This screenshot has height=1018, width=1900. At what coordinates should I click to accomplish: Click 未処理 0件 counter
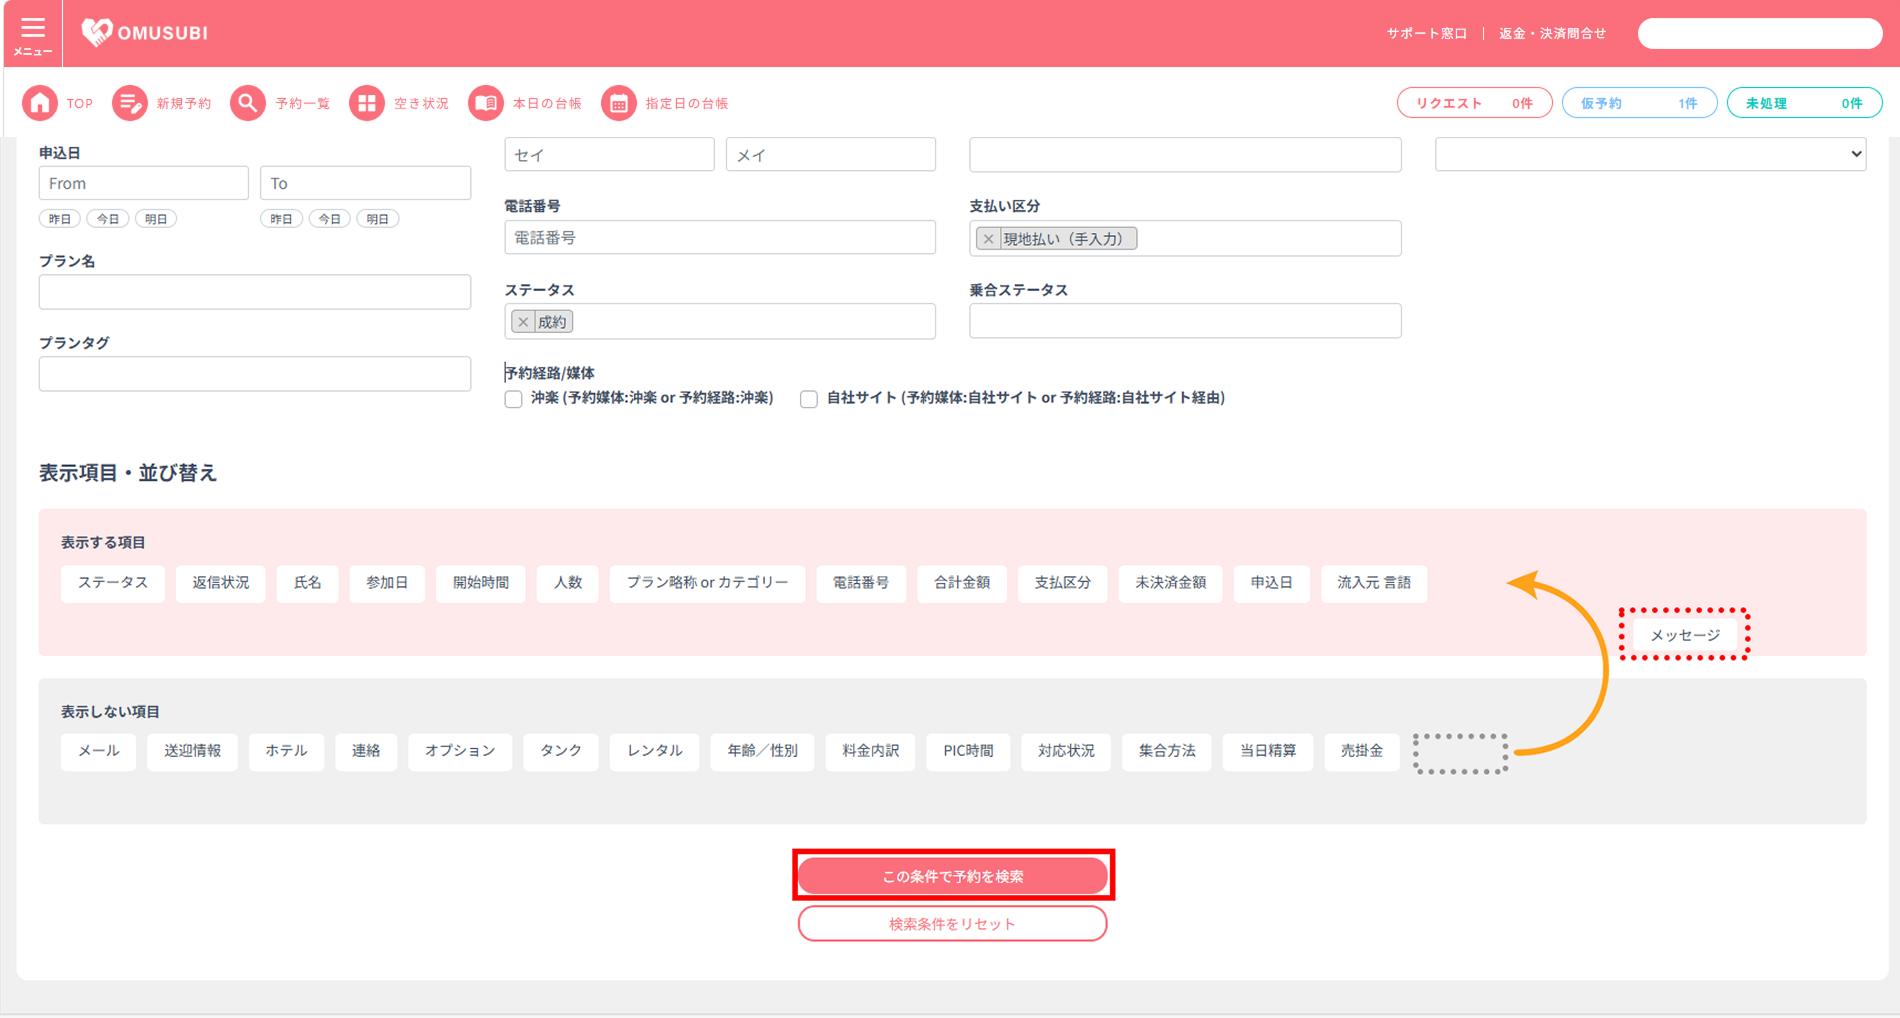(x=1804, y=103)
